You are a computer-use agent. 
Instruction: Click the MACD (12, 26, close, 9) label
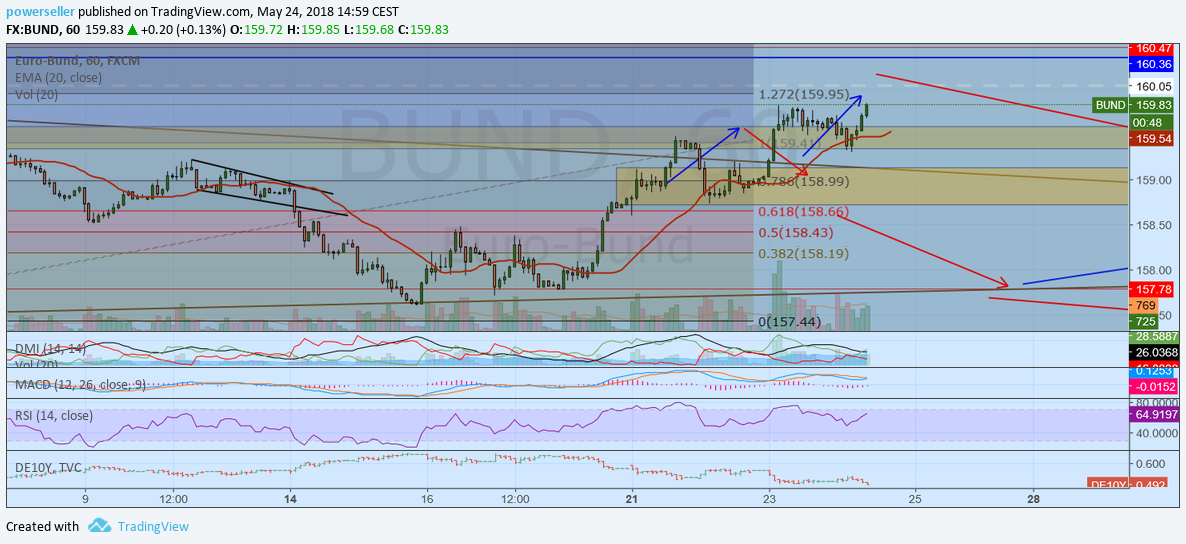coord(80,384)
